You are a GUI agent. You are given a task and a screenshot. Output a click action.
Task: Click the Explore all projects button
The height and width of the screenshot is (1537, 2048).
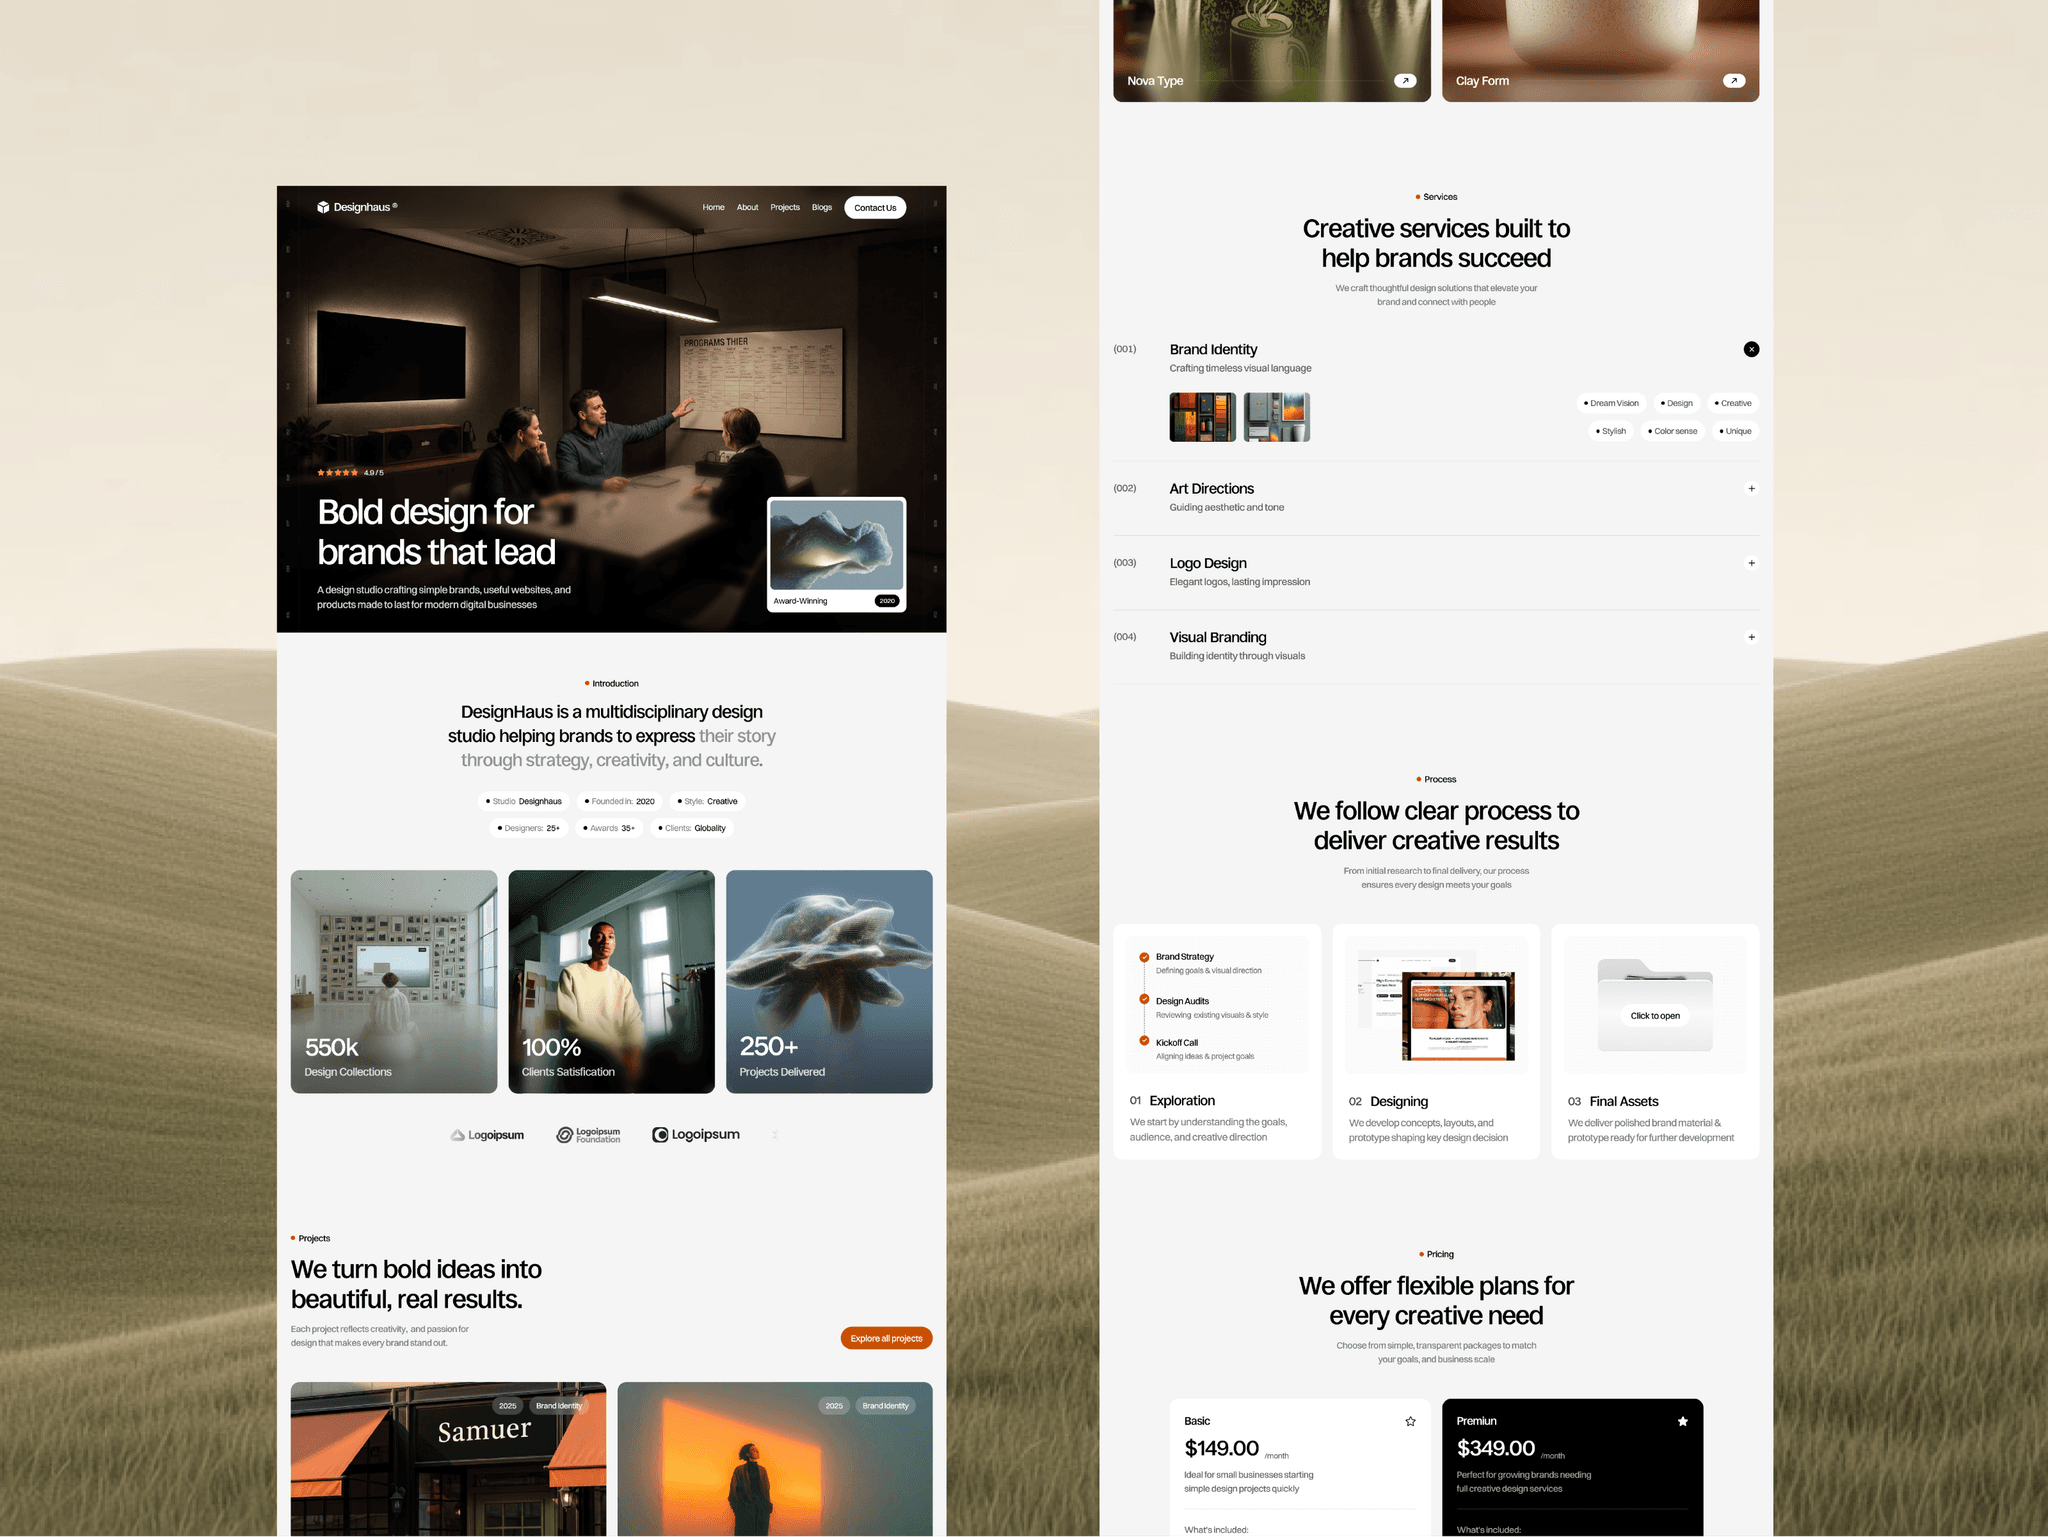886,1338
